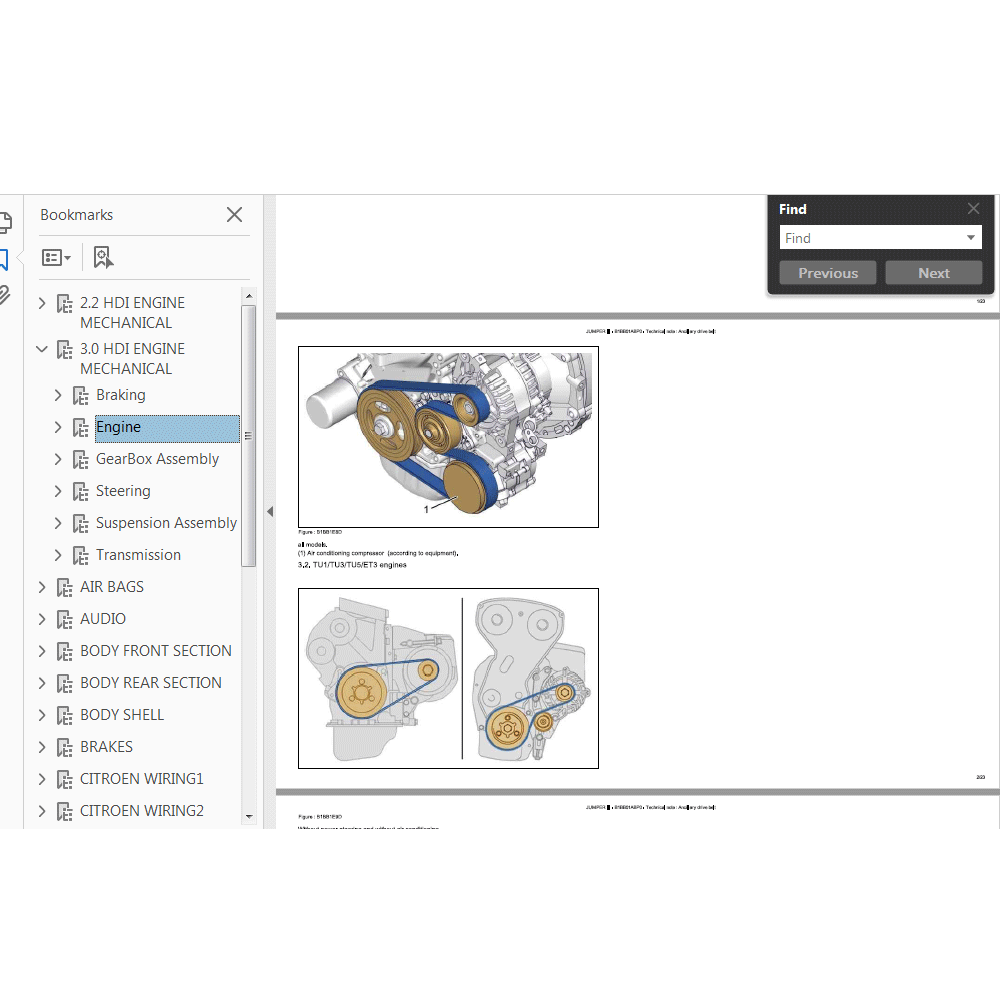Open the bookmark options menu dropdown
The height and width of the screenshot is (1000, 1000).
tap(56, 258)
